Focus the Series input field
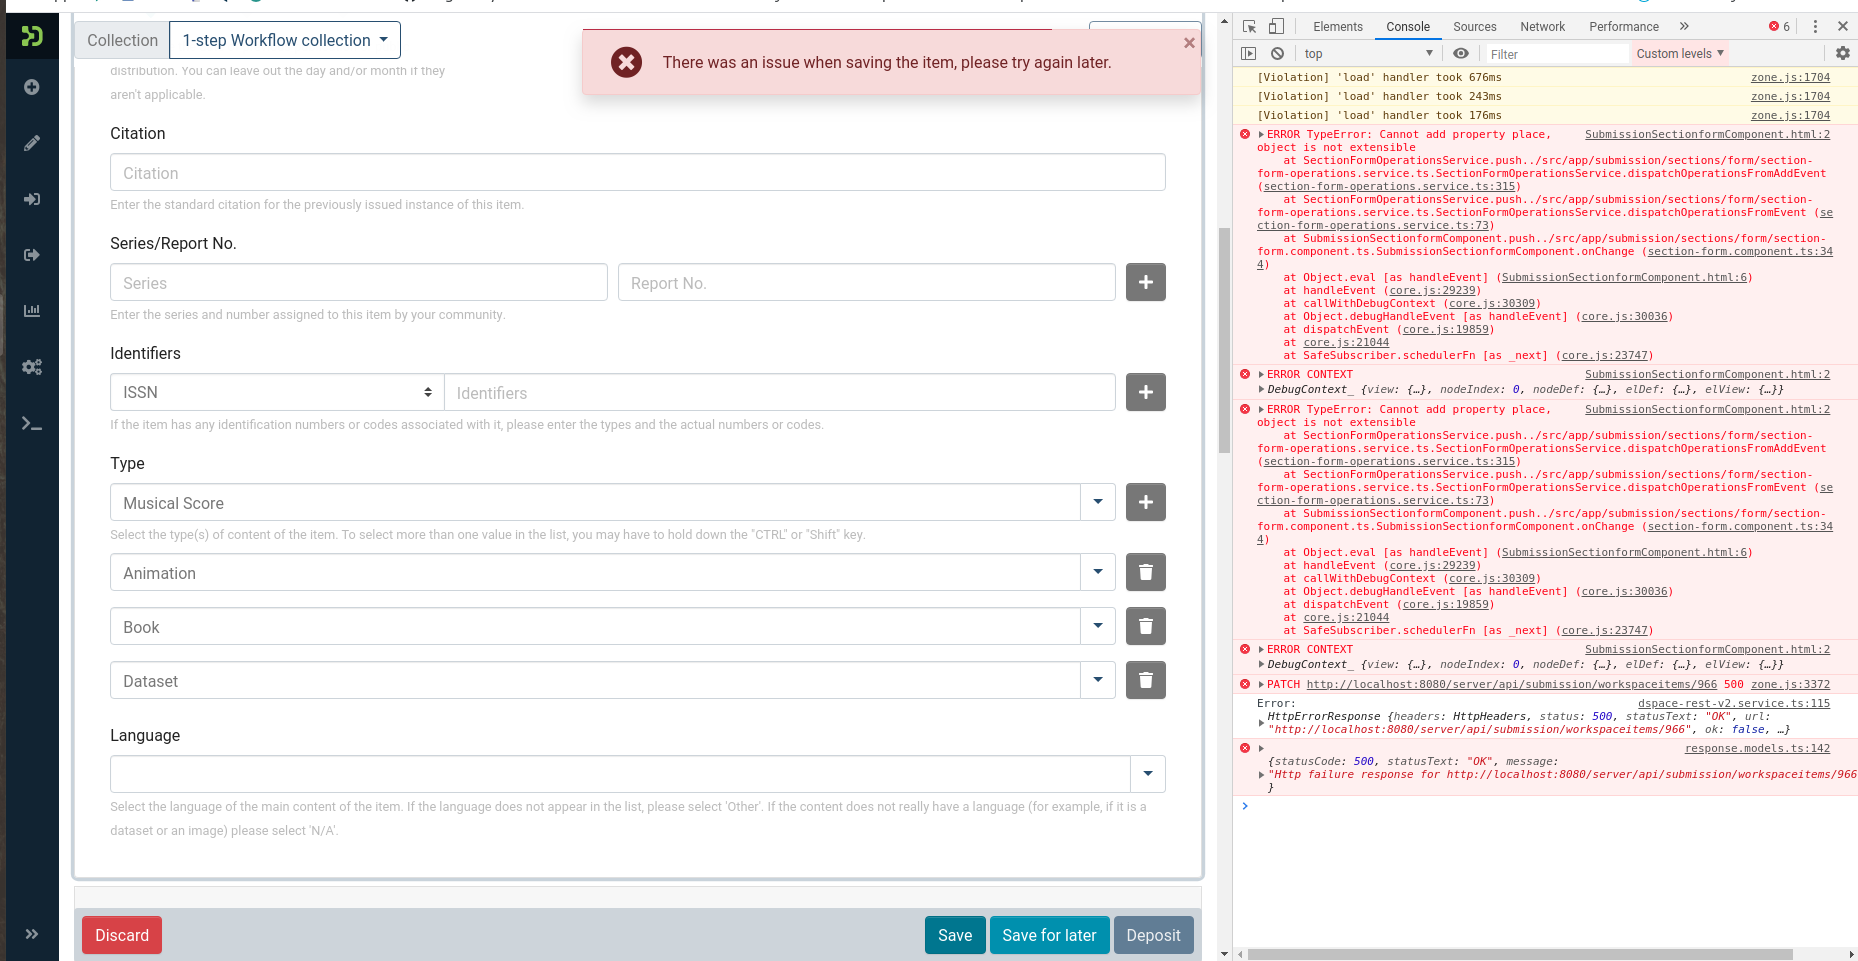The height and width of the screenshot is (961, 1858). point(359,282)
